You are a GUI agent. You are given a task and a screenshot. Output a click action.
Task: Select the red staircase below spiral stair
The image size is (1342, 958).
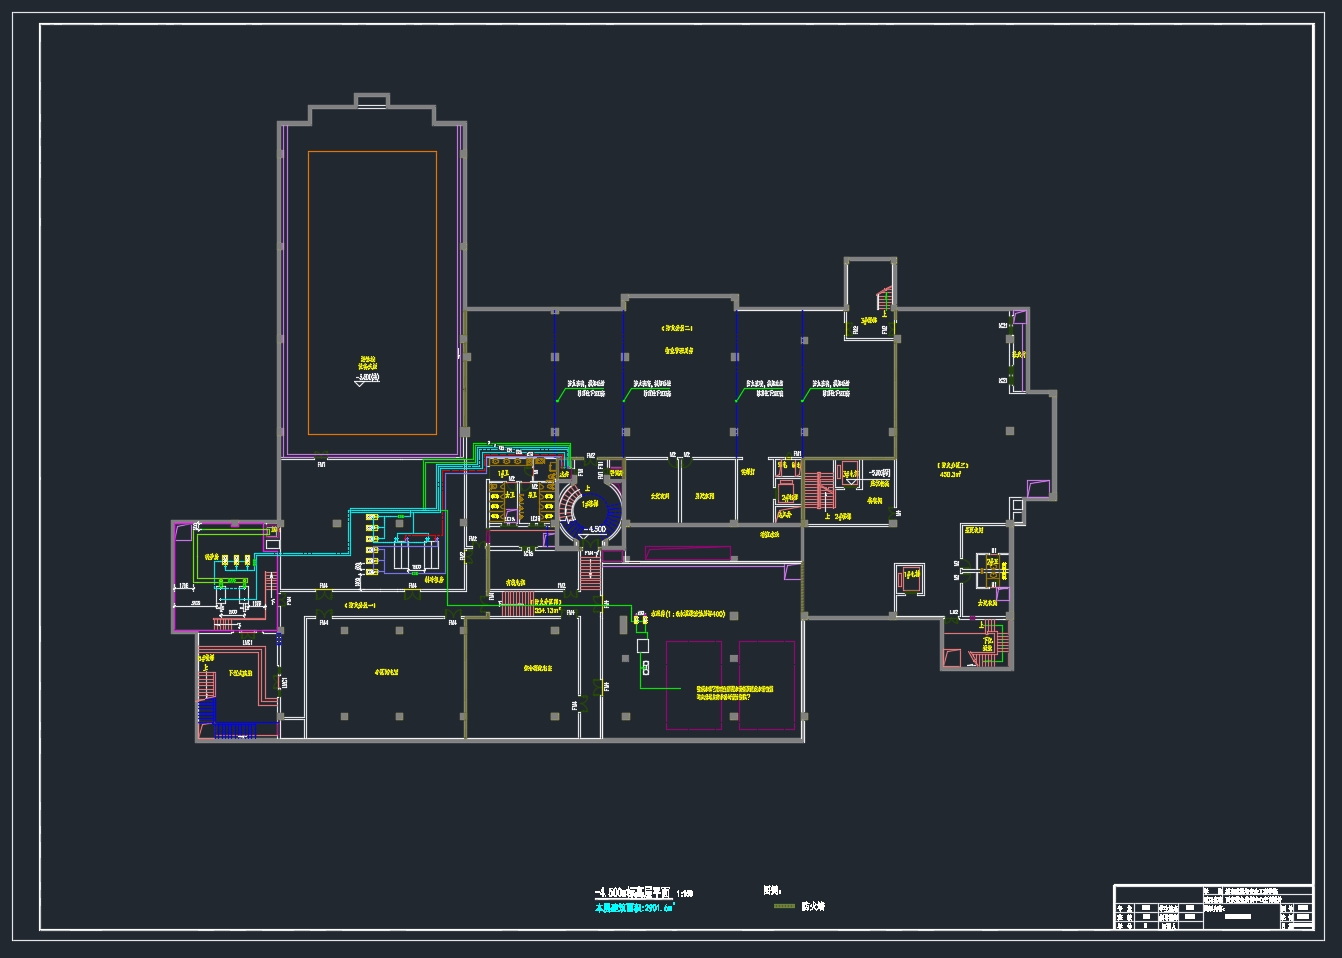pos(589,571)
